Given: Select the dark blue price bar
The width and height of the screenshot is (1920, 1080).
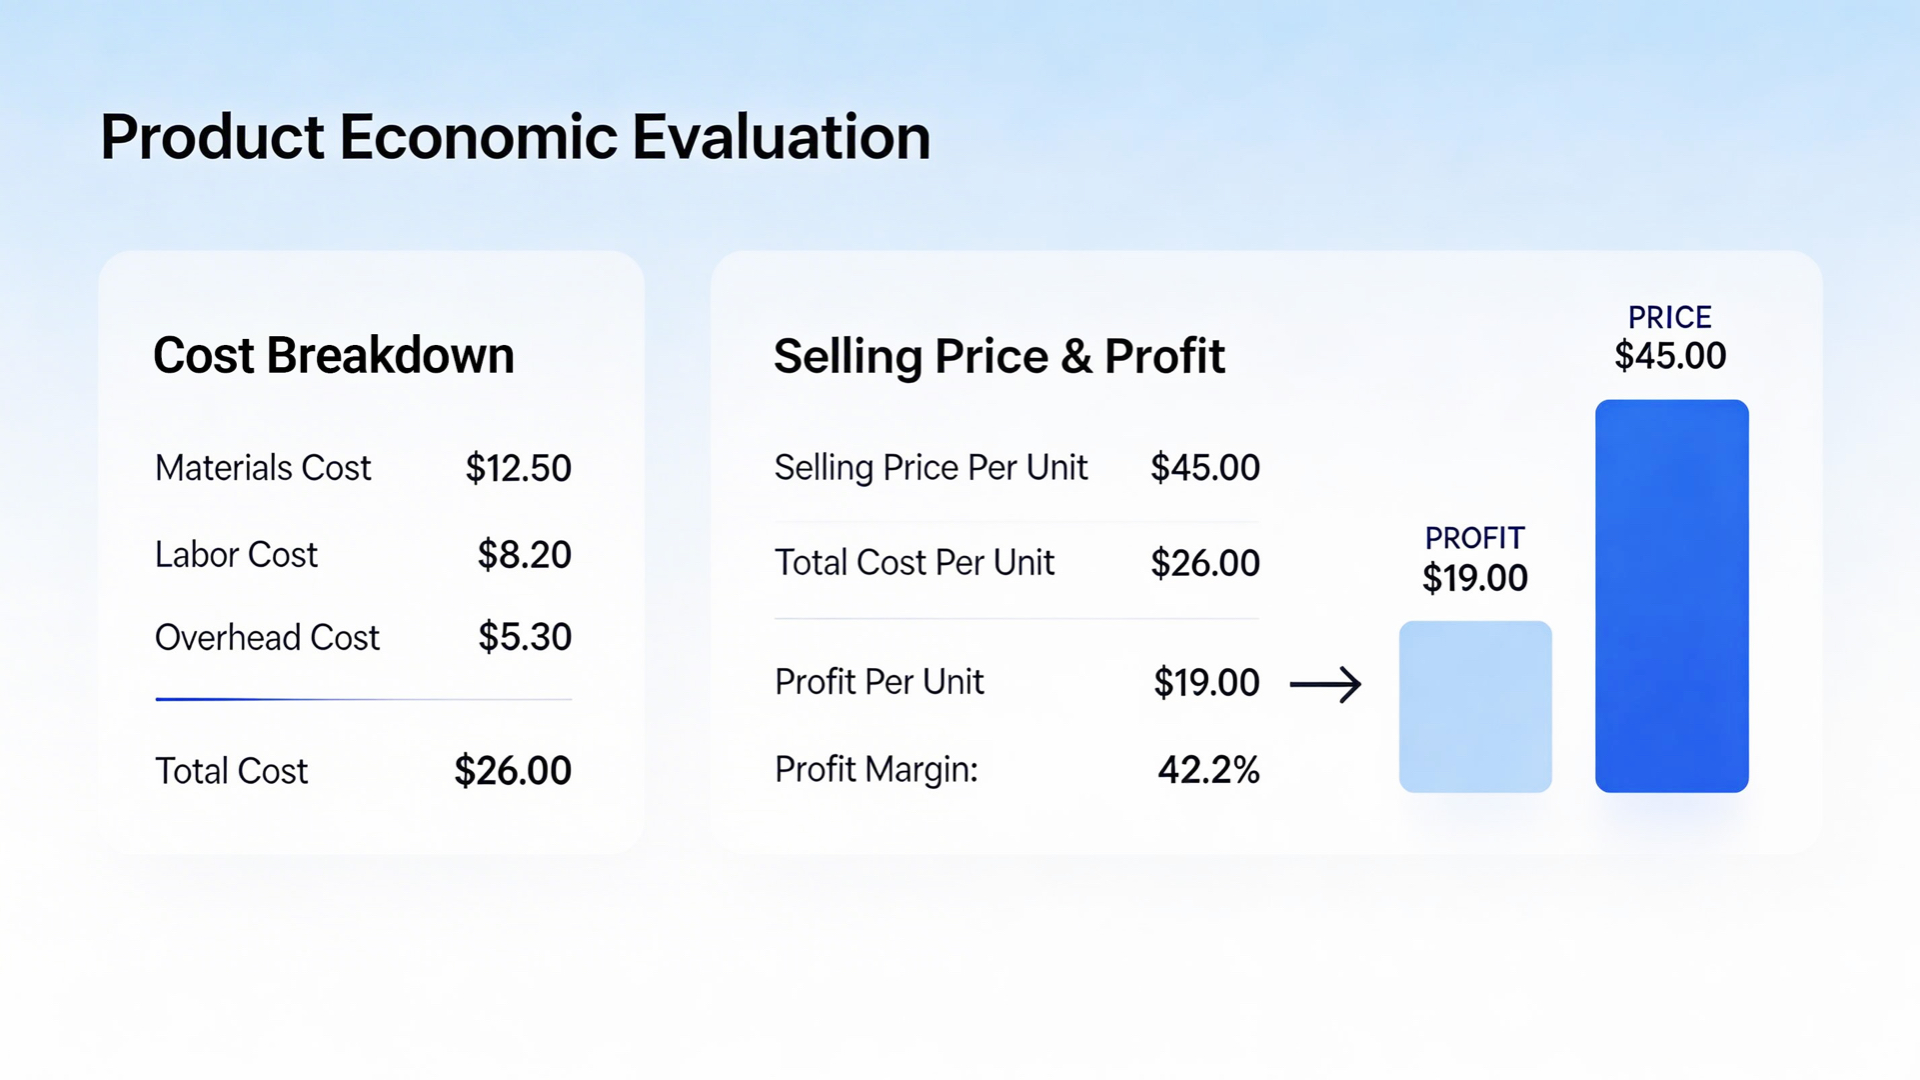Looking at the screenshot, I should pos(1671,596).
